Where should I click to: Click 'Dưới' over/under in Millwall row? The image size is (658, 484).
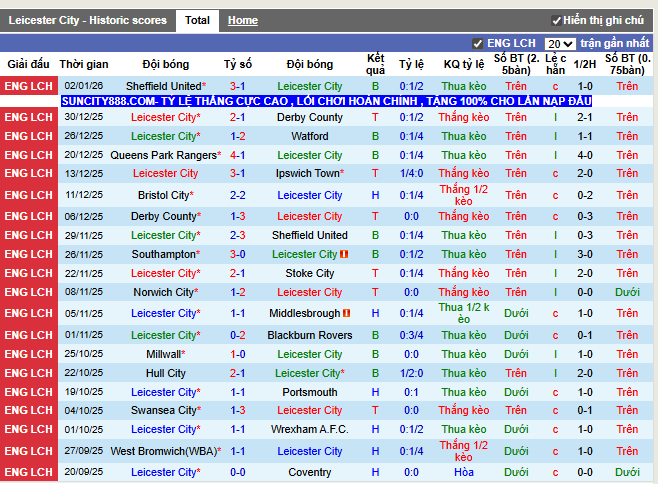516,354
